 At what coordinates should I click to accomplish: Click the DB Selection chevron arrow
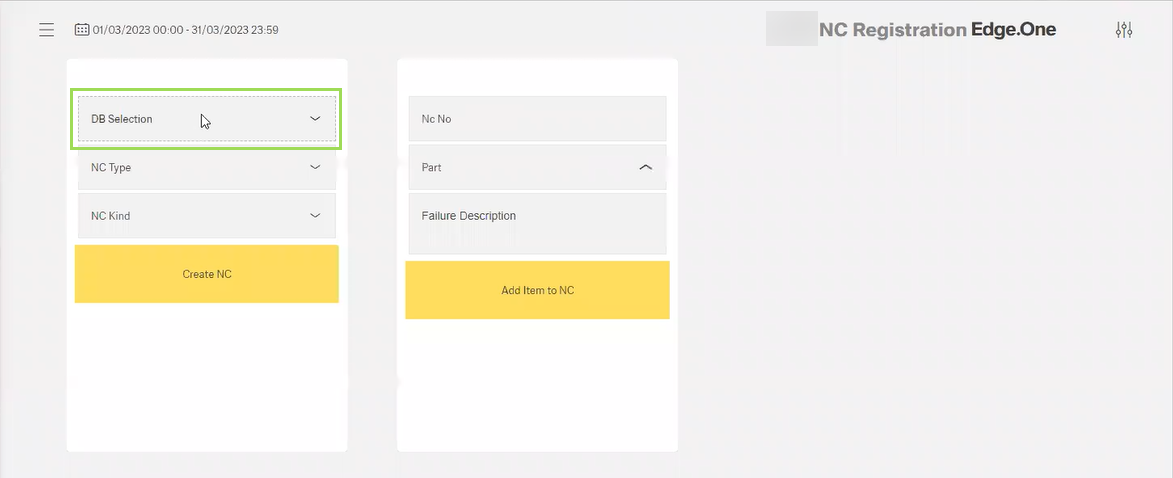pos(315,119)
